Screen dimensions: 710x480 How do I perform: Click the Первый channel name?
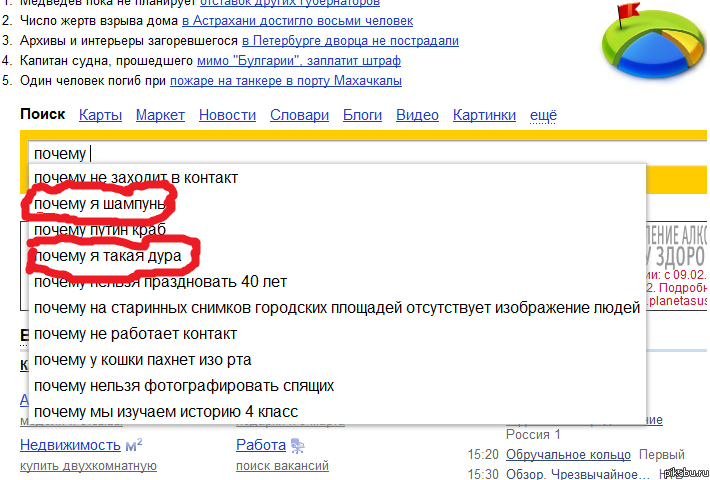click(662, 454)
